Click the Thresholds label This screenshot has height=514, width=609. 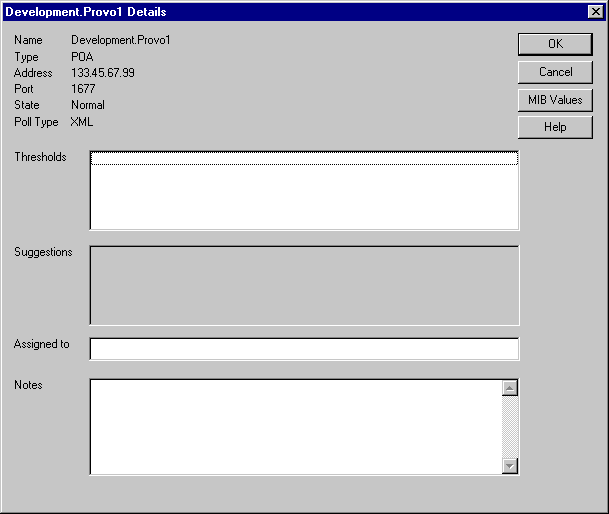(x=40, y=157)
